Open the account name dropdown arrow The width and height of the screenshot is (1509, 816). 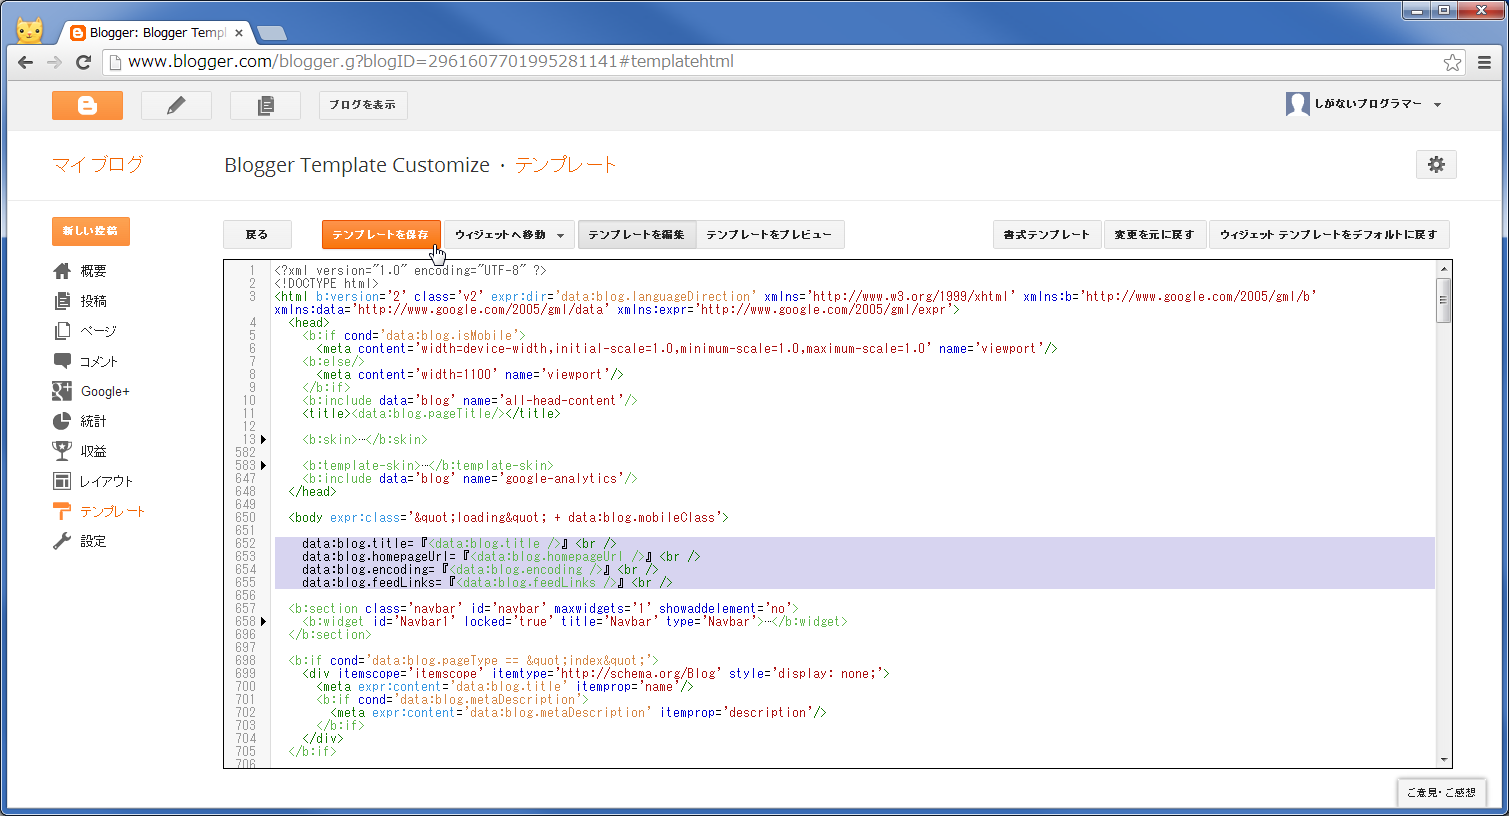[1437, 105]
